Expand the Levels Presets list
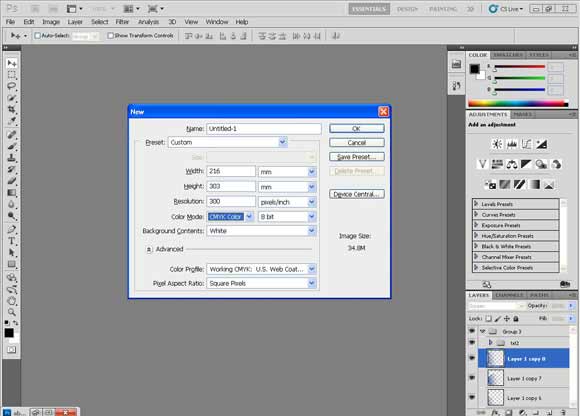The image size is (580, 416). [x=476, y=204]
